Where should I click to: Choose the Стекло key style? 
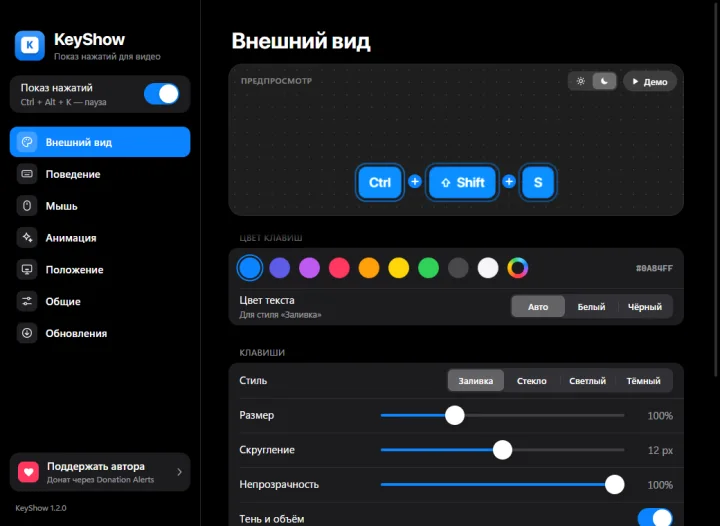(x=532, y=381)
